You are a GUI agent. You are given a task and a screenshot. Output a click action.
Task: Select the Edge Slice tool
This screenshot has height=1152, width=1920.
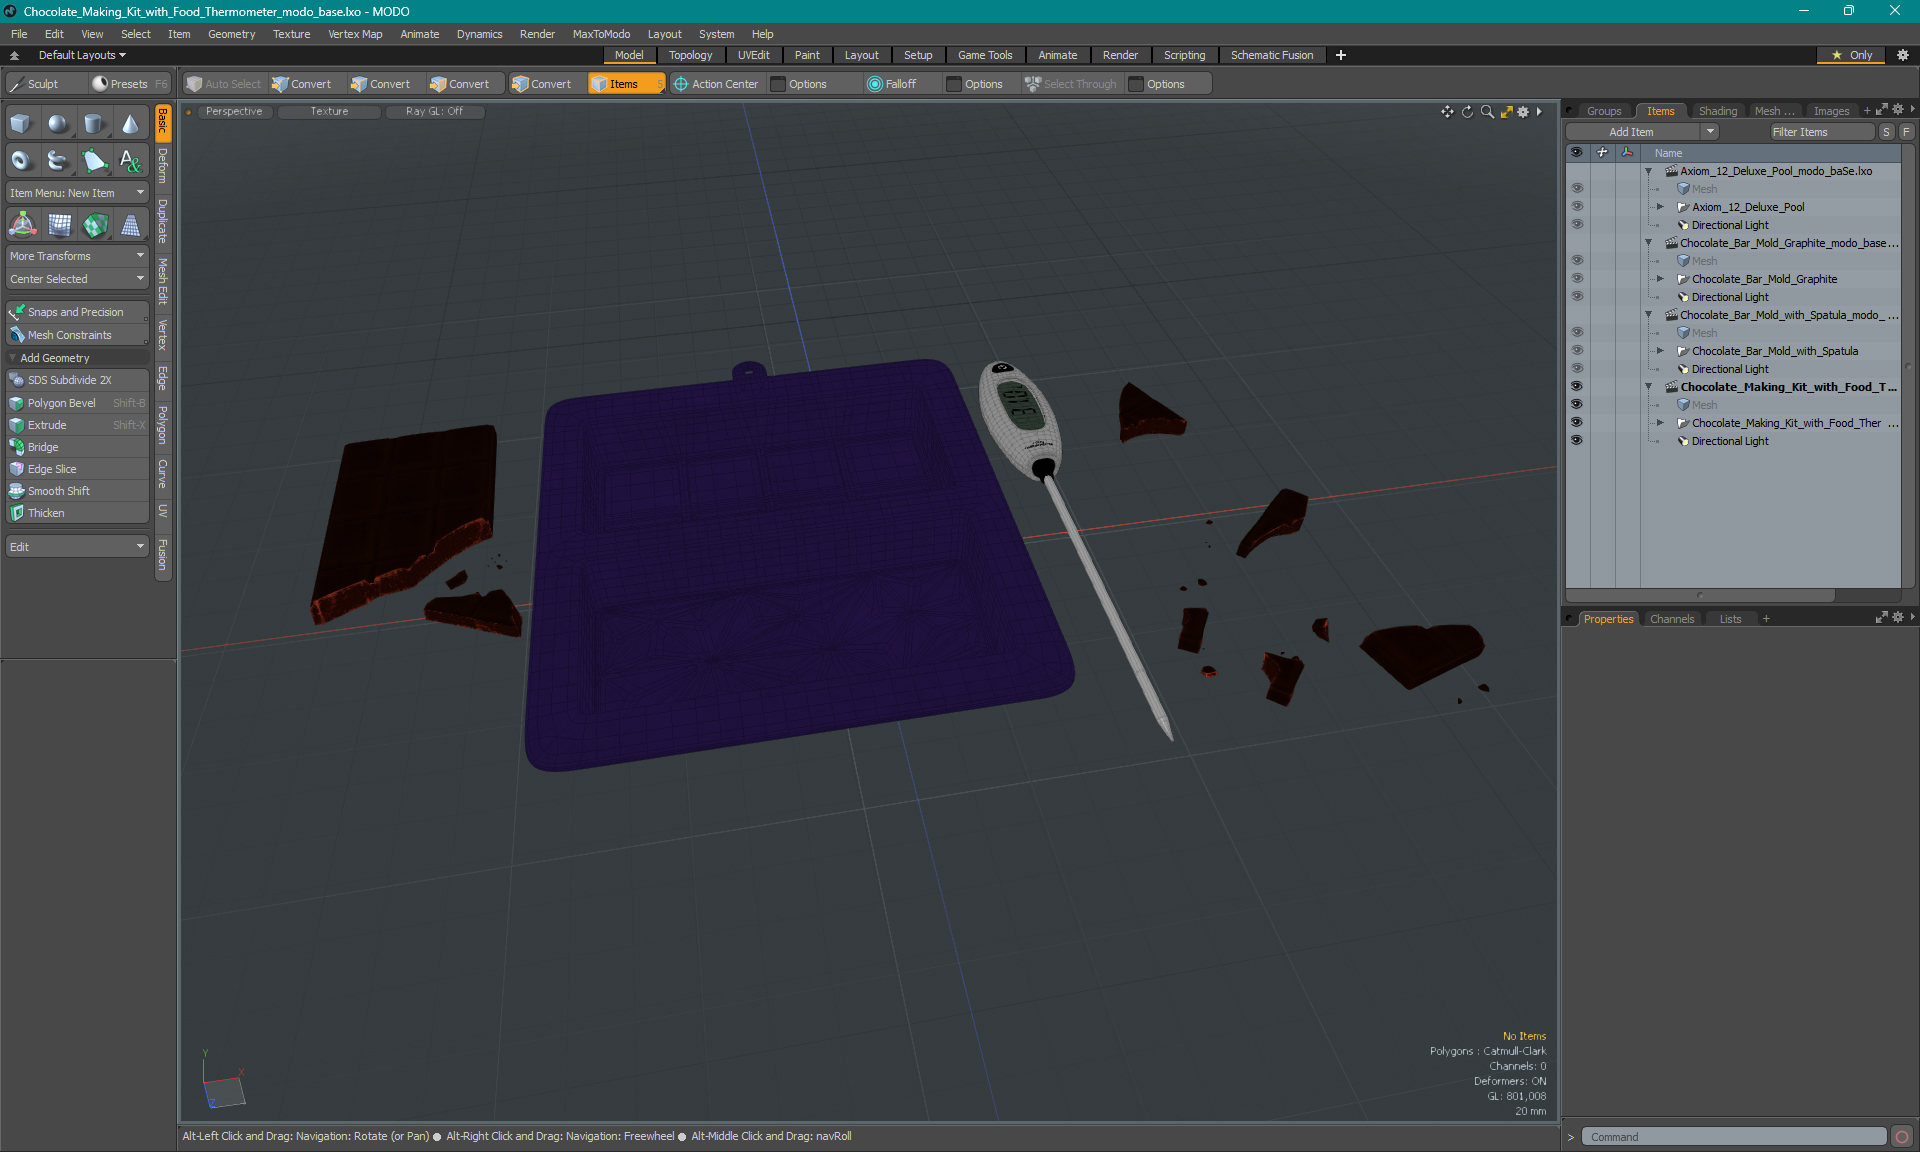pos(52,468)
